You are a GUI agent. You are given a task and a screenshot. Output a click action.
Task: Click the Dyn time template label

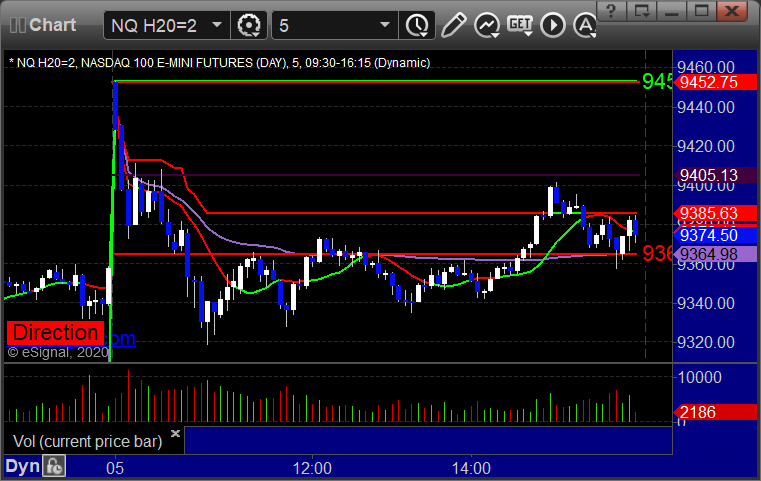click(22, 466)
